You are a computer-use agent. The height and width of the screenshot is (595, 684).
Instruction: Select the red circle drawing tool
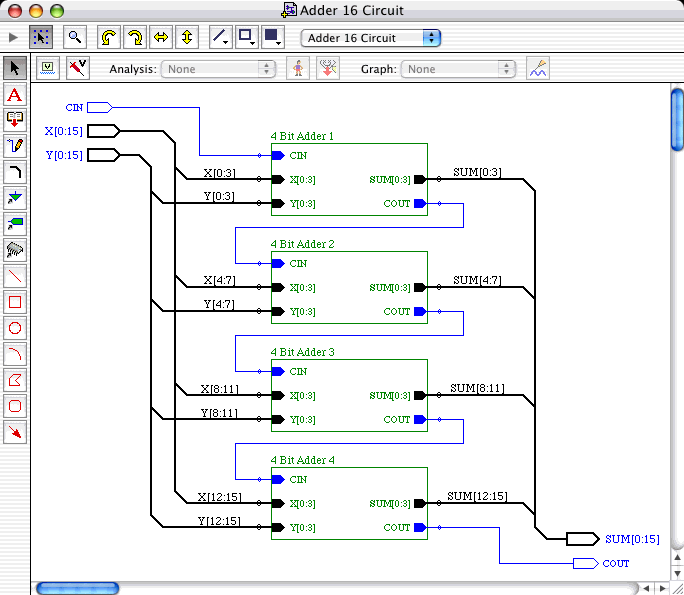pyautogui.click(x=15, y=328)
